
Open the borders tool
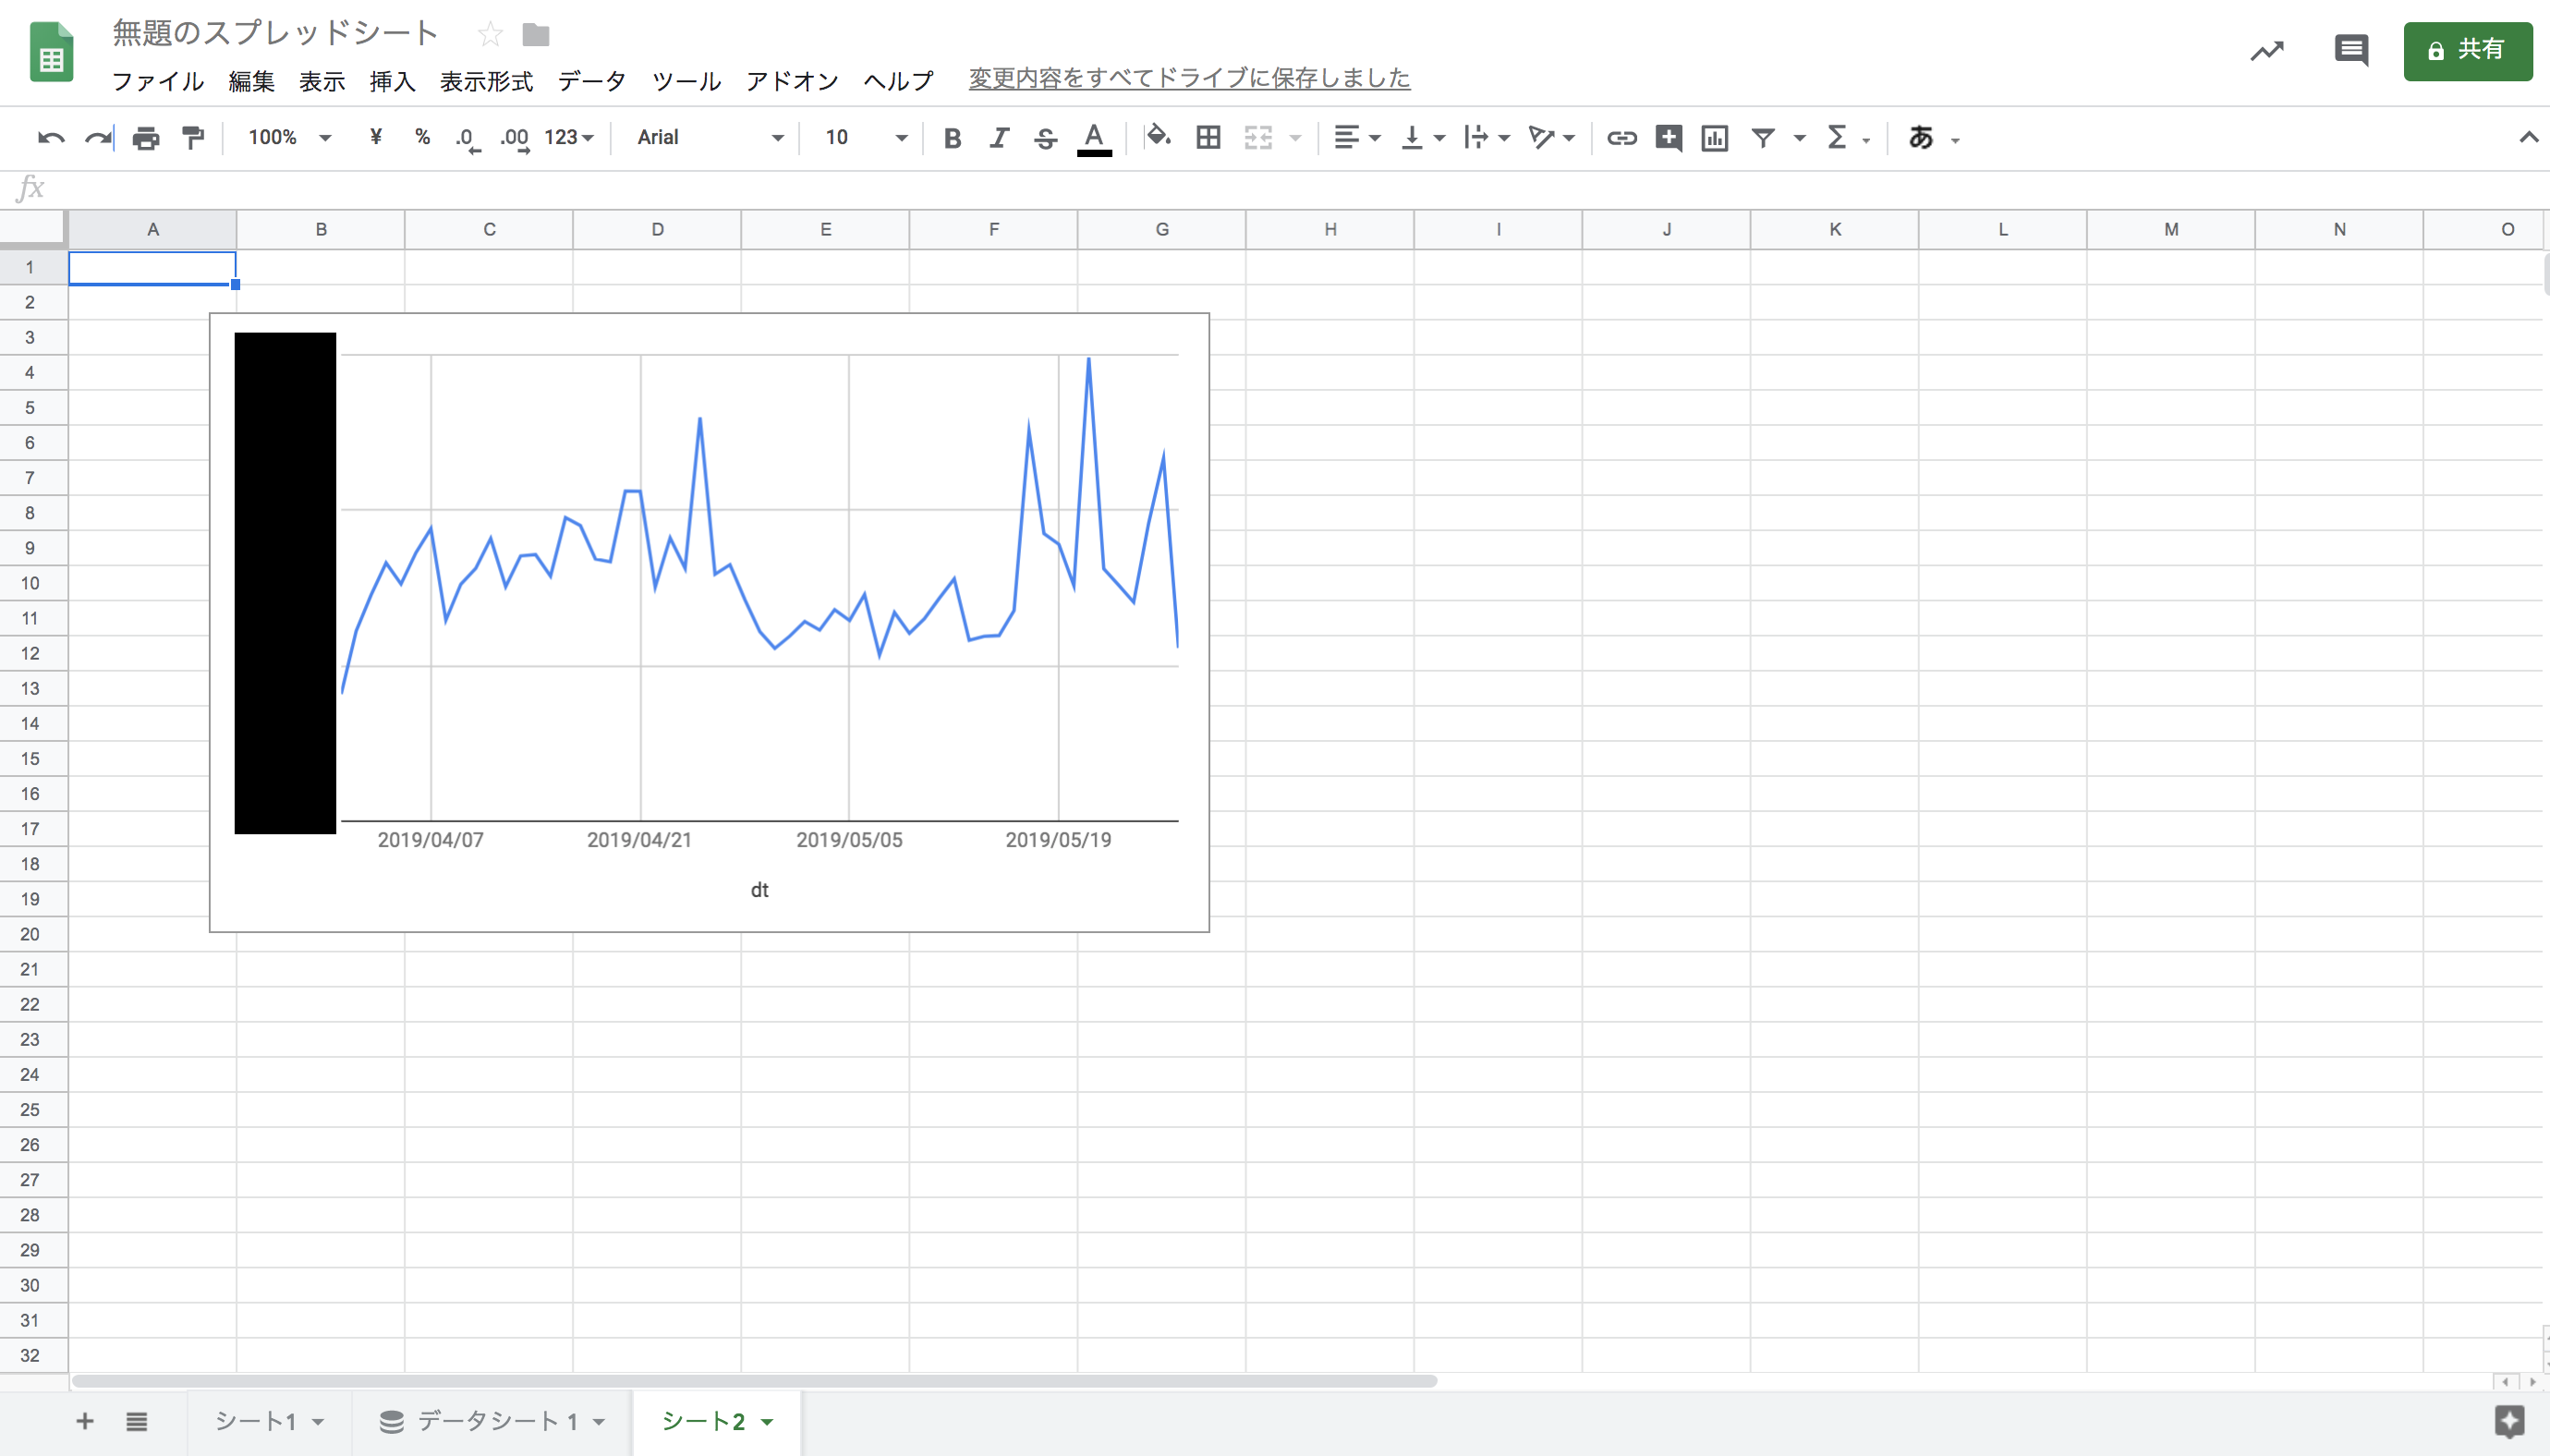(x=1208, y=138)
